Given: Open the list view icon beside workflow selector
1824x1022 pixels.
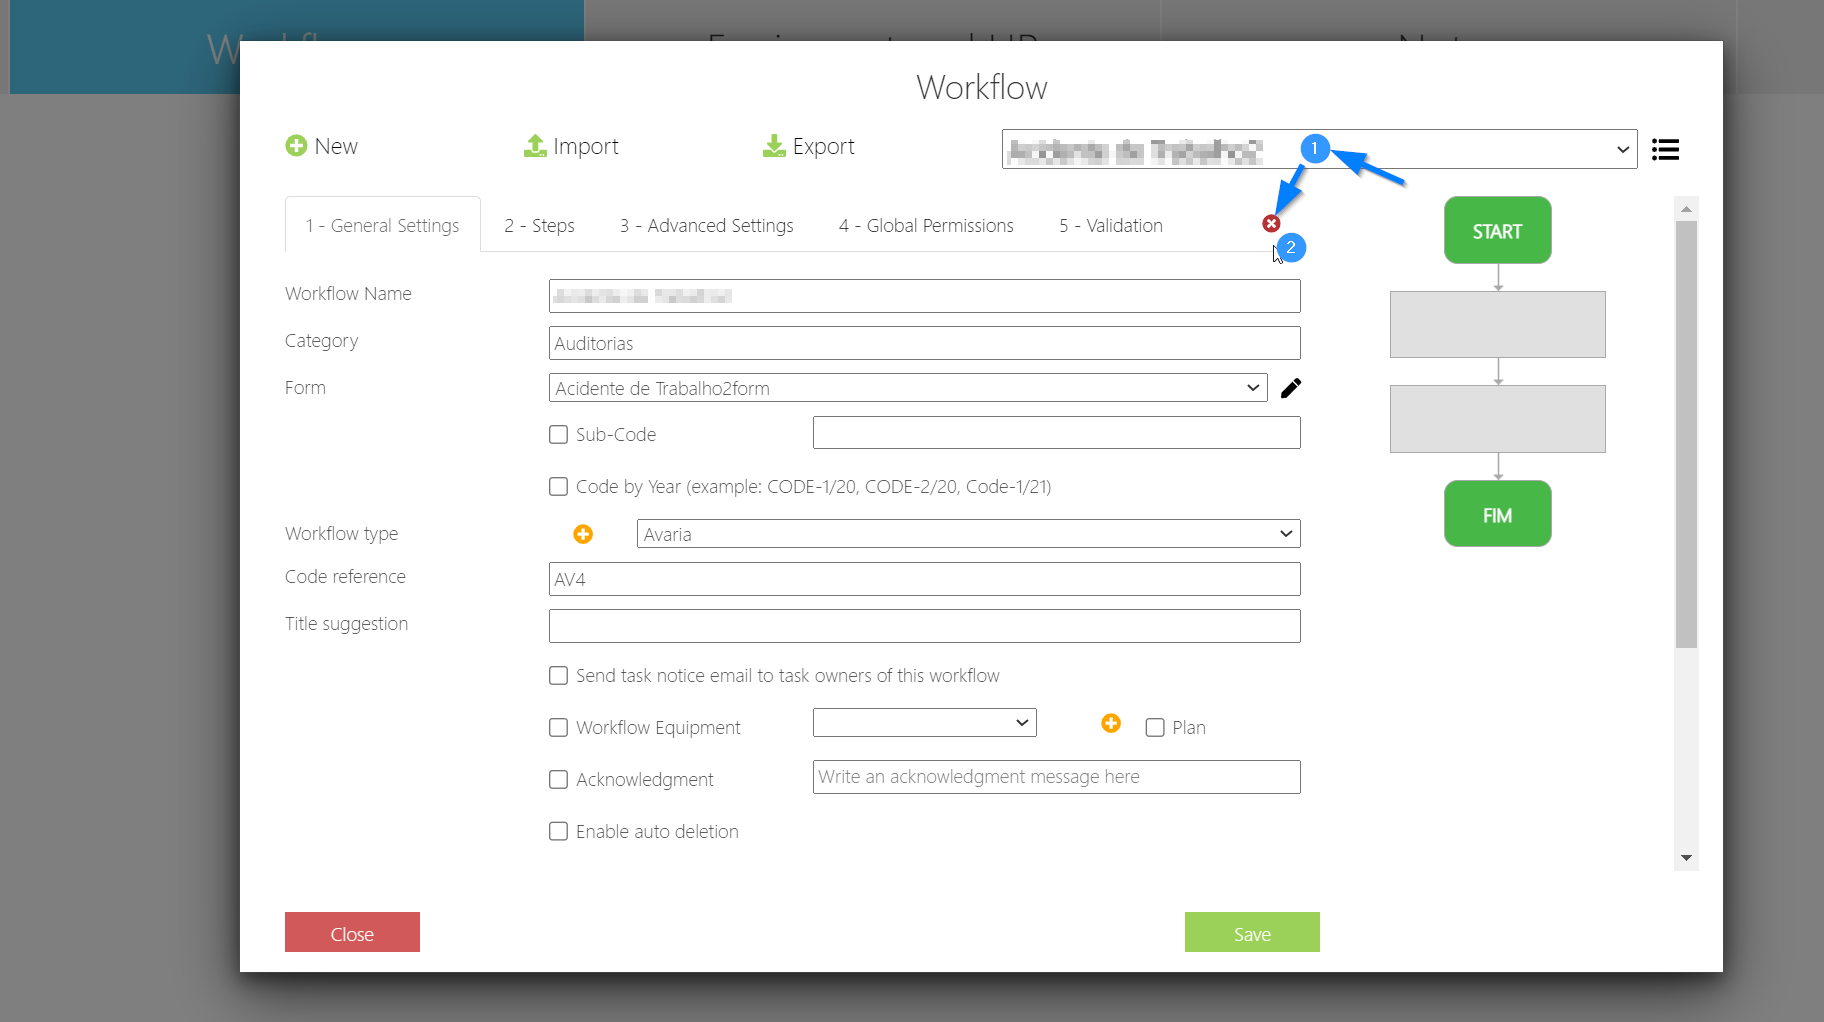Looking at the screenshot, I should [1665, 149].
